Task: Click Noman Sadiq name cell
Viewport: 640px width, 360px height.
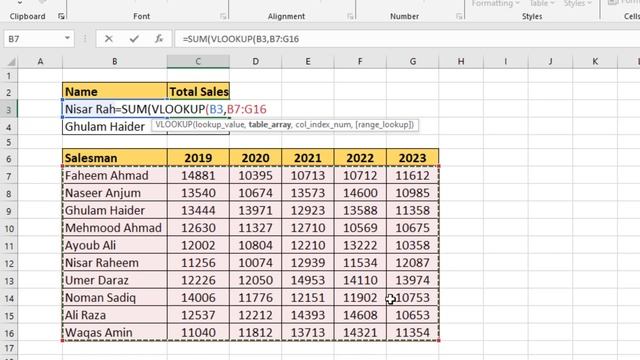Action: (115, 298)
